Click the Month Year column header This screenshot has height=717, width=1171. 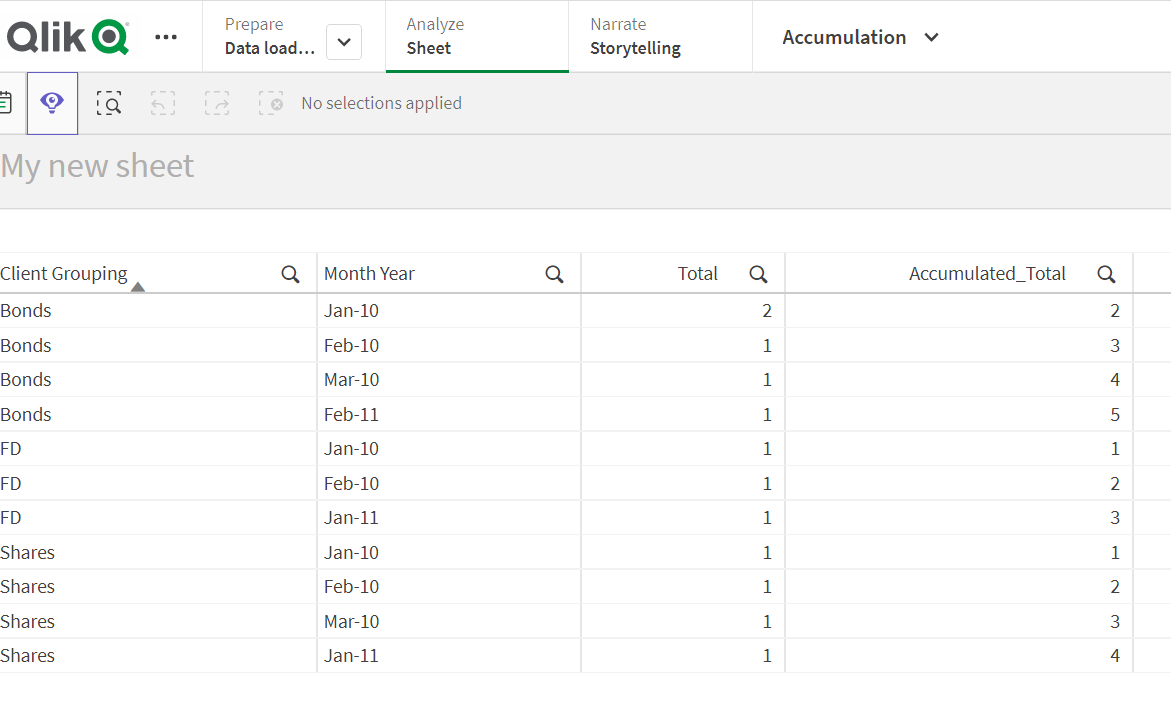coord(369,274)
